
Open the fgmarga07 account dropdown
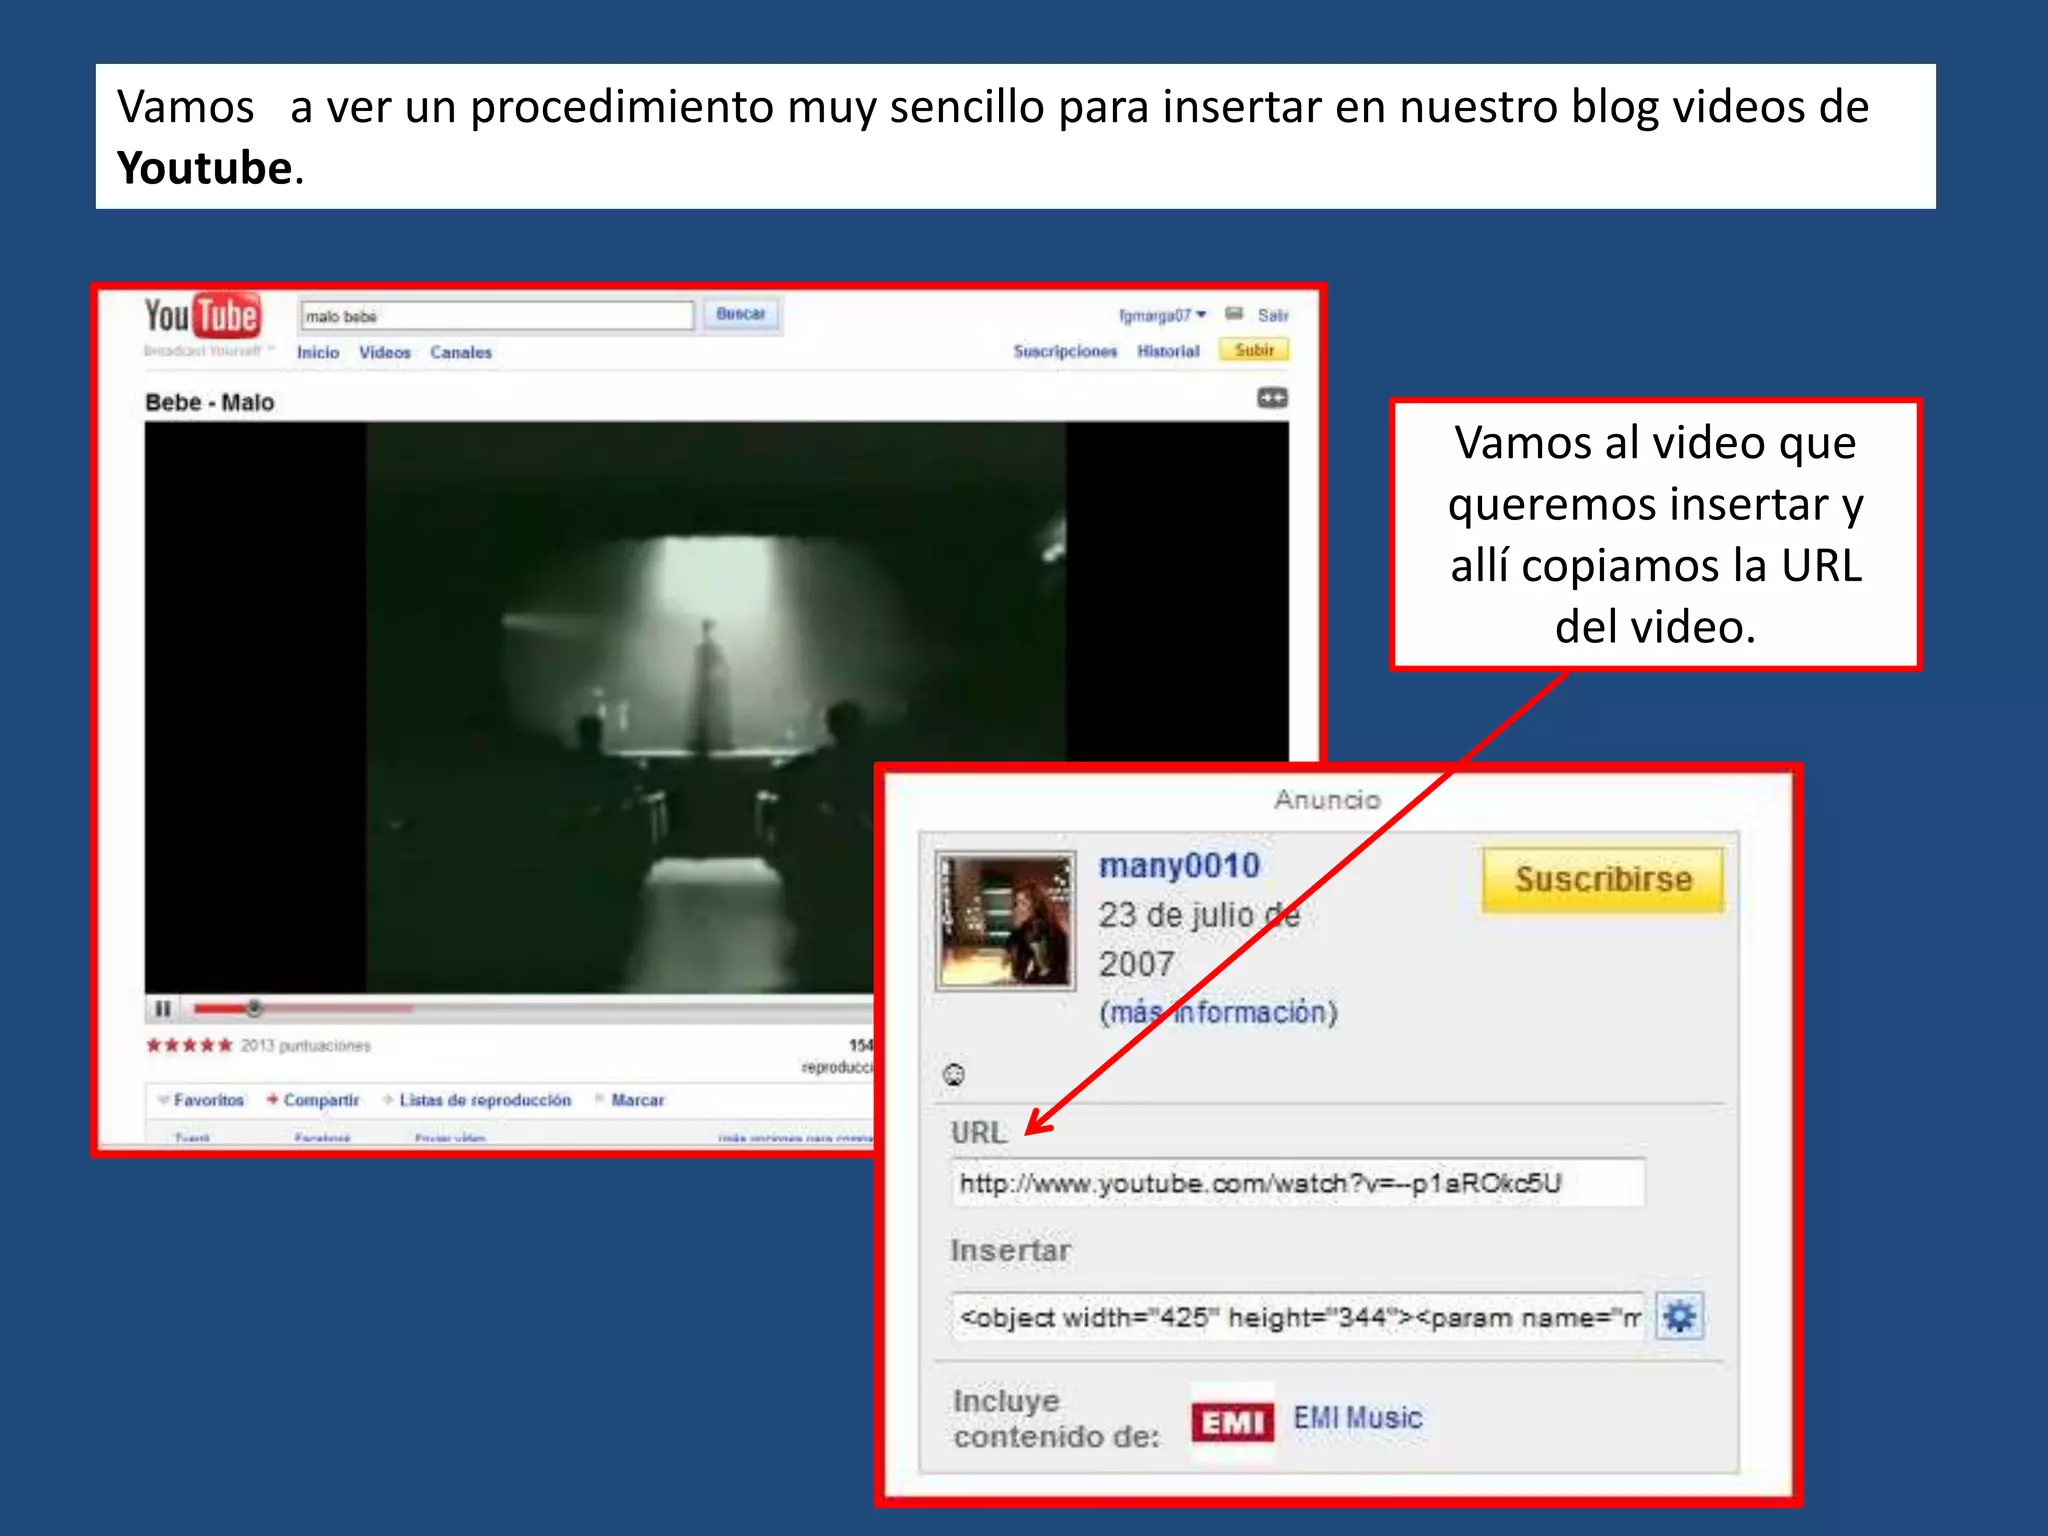(1162, 315)
